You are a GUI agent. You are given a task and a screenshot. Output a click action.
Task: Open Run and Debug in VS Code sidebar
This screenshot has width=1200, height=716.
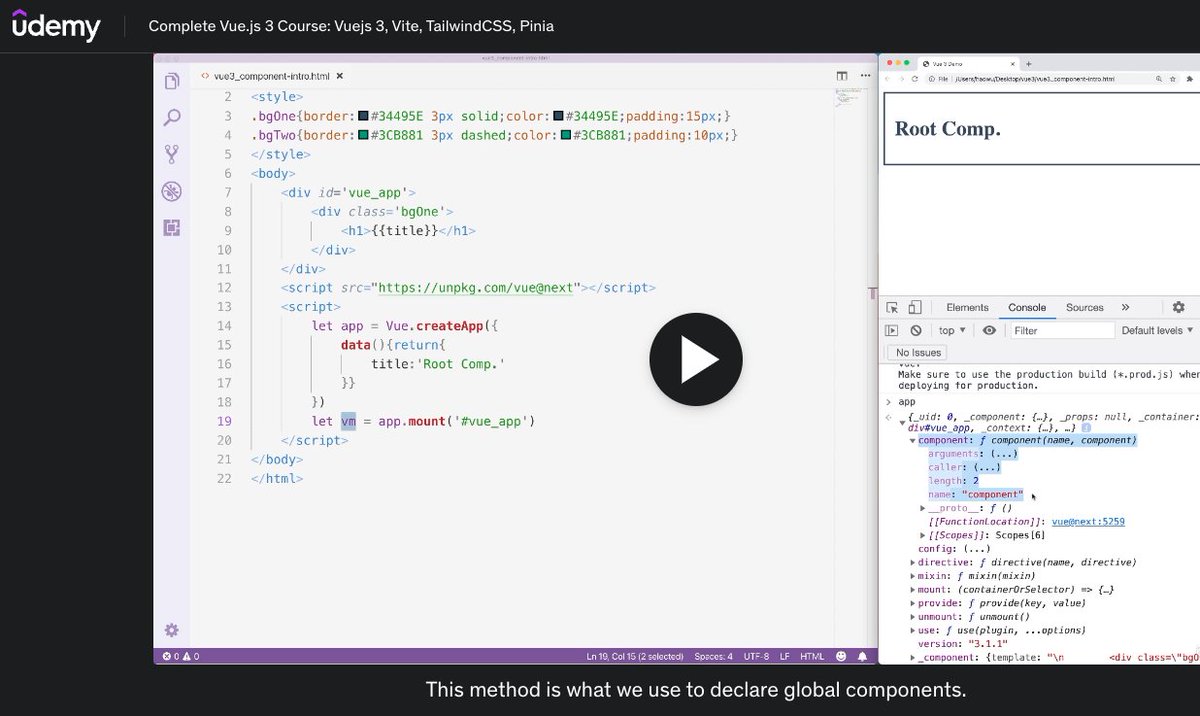pos(171,191)
